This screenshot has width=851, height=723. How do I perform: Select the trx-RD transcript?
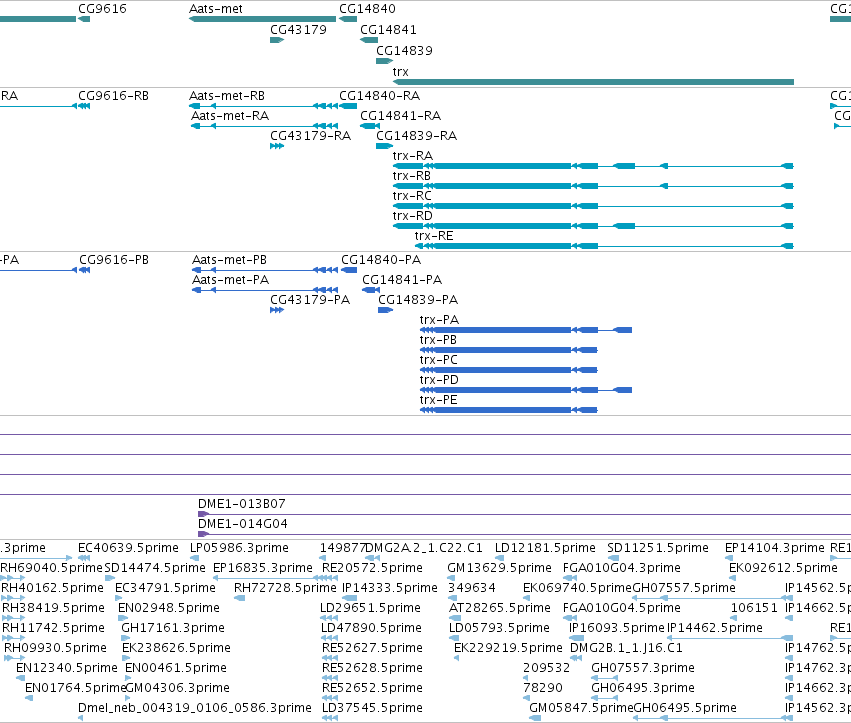pyautogui.click(x=593, y=226)
